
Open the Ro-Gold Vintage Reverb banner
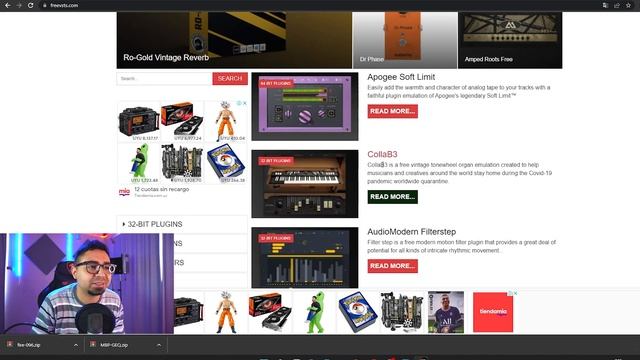click(x=234, y=40)
